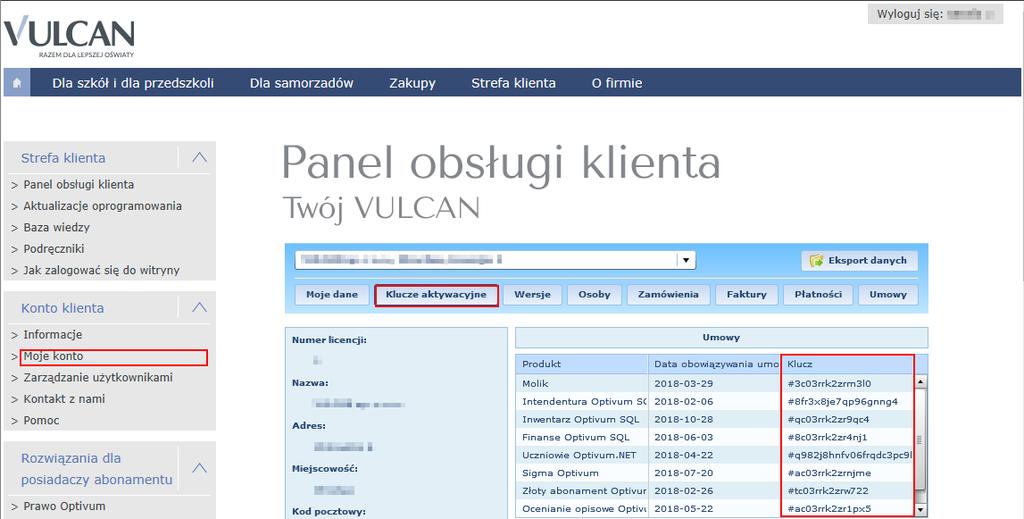Click the Produkt column header

point(582,364)
